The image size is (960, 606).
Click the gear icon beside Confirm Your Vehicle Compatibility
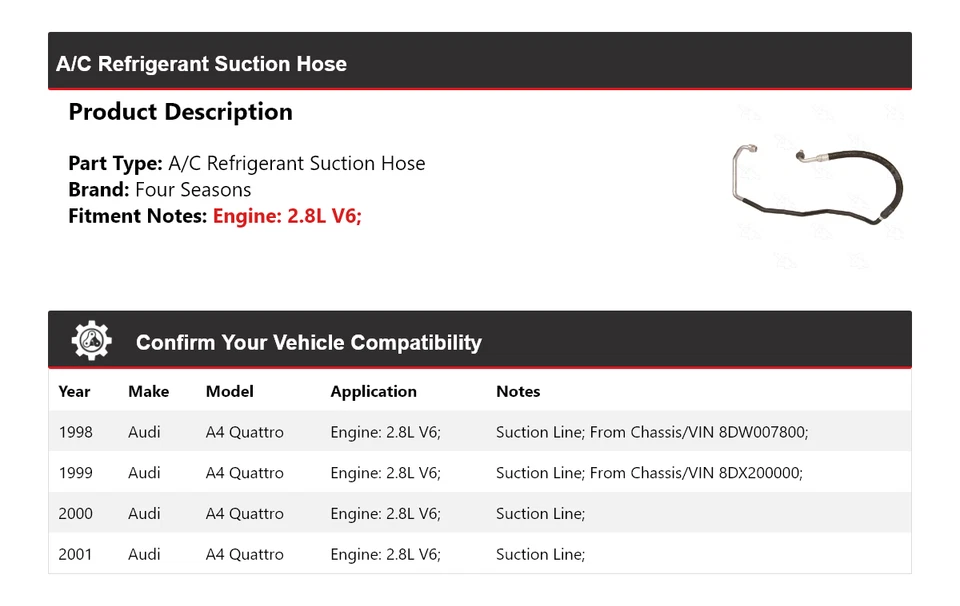click(x=91, y=341)
